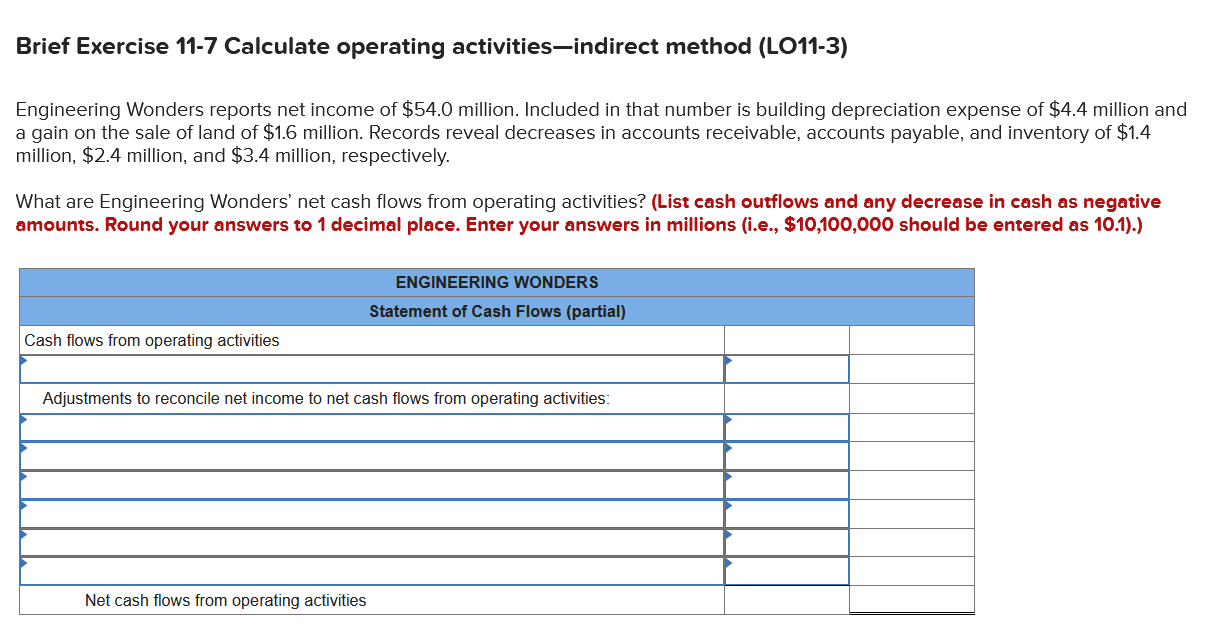Click the Net cash flows from operating activities label
This screenshot has width=1229, height=644.
[230, 600]
